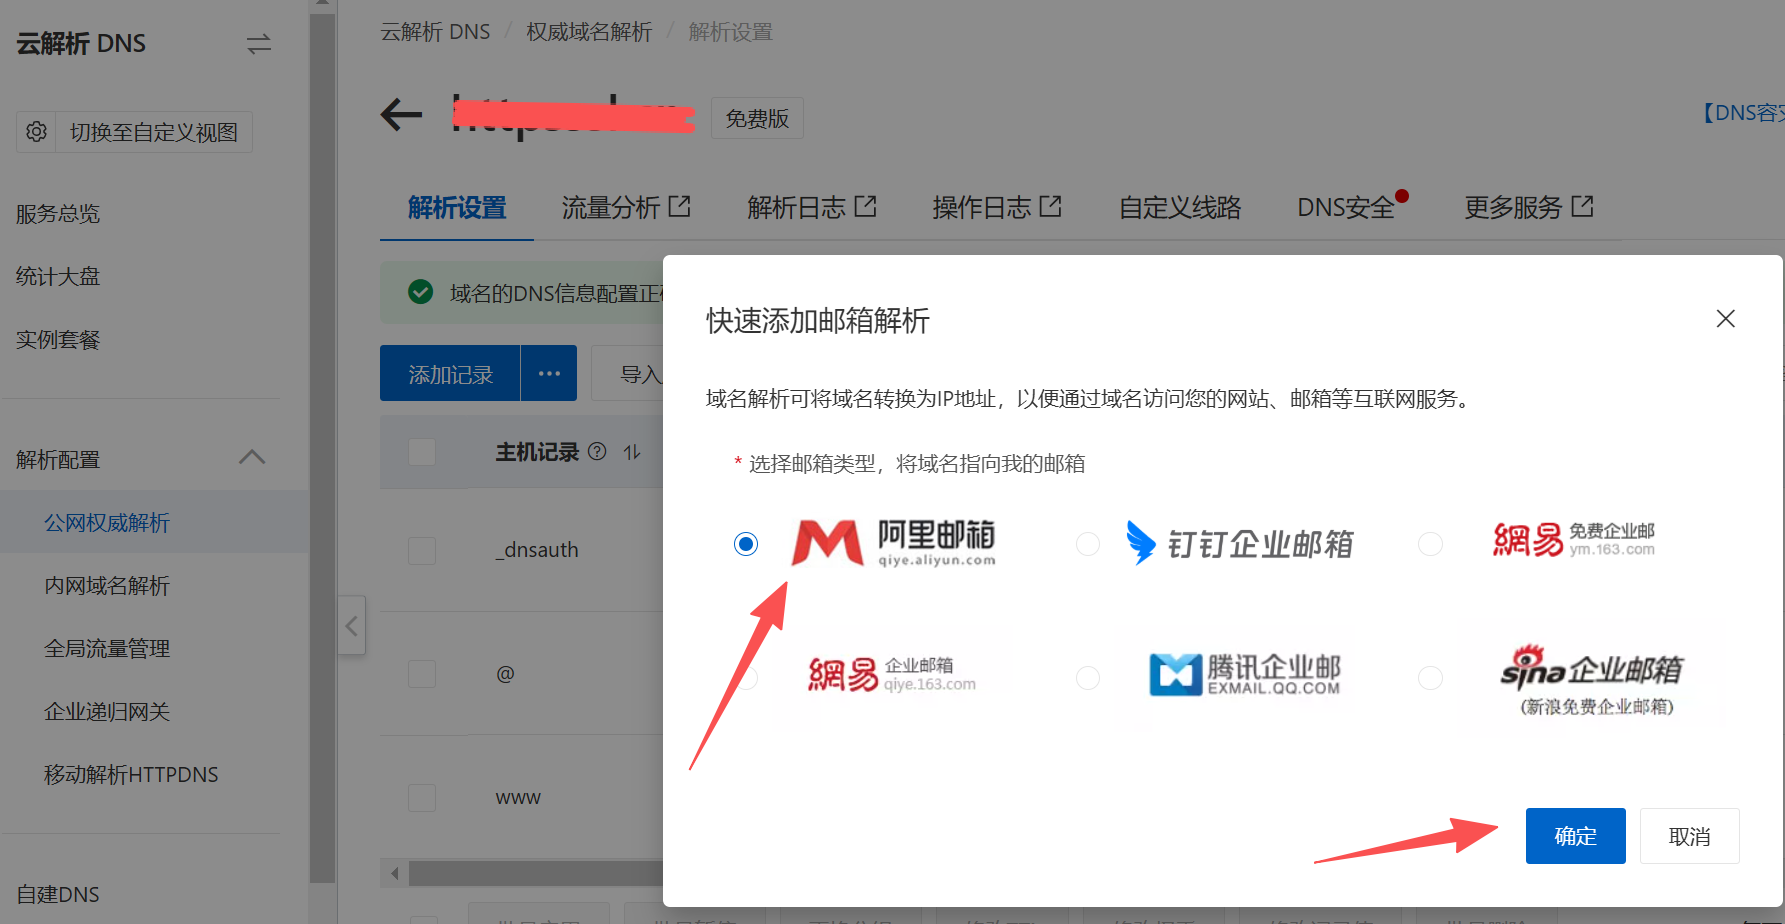Open the 解析日志 tab
The image size is (1785, 924).
pyautogui.click(x=812, y=207)
